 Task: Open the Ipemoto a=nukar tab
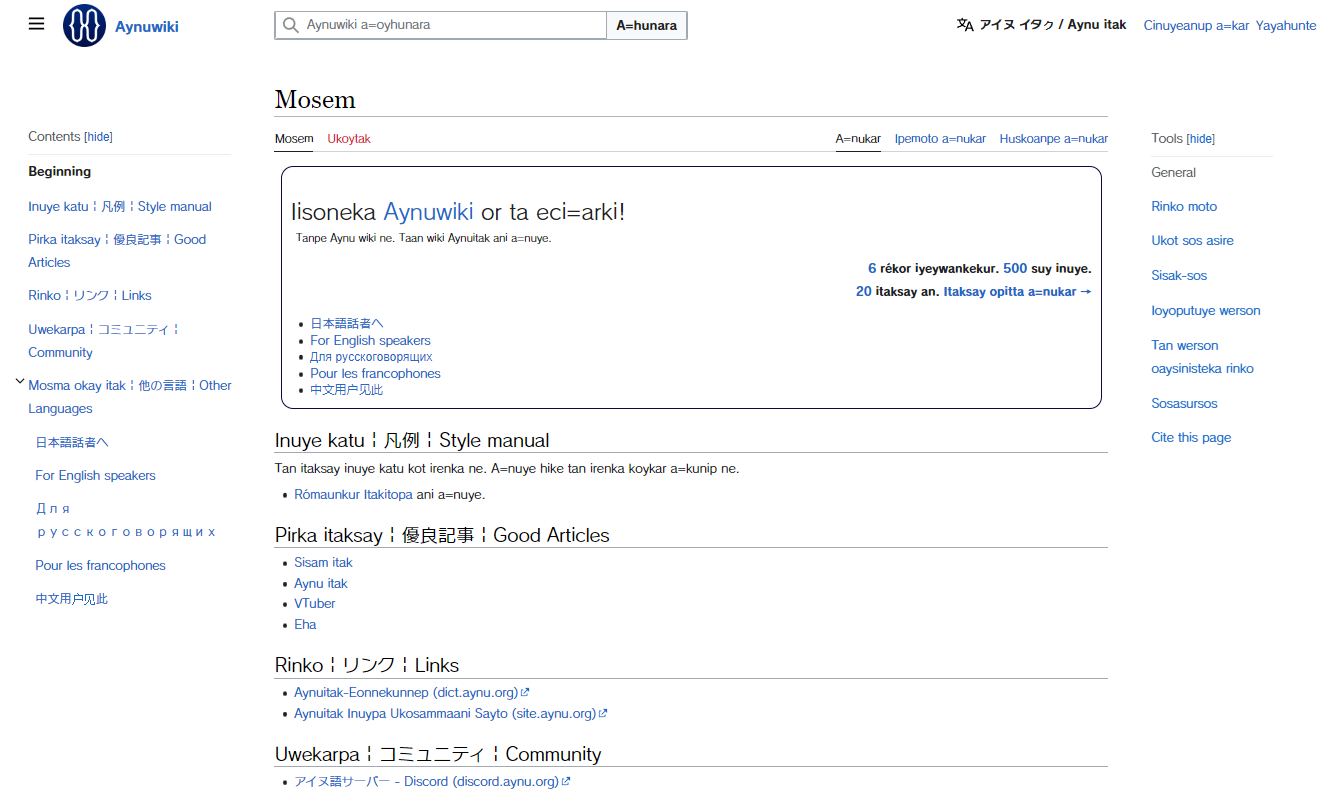tap(939, 139)
